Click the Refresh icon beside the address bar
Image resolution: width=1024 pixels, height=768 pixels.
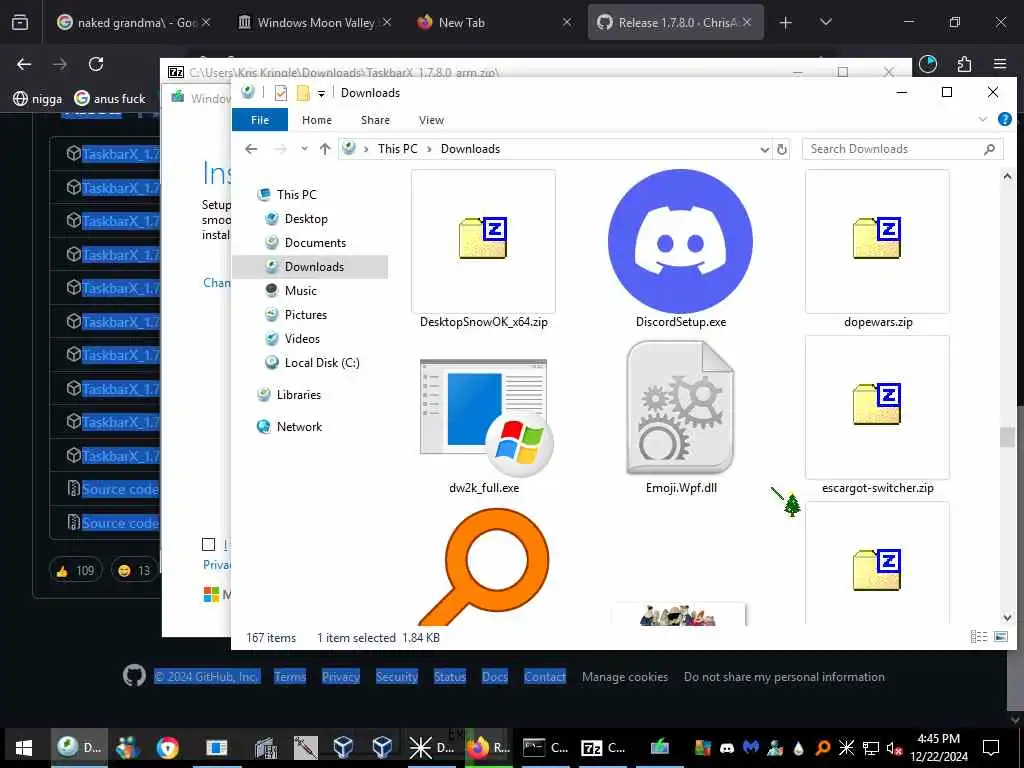[782, 149]
